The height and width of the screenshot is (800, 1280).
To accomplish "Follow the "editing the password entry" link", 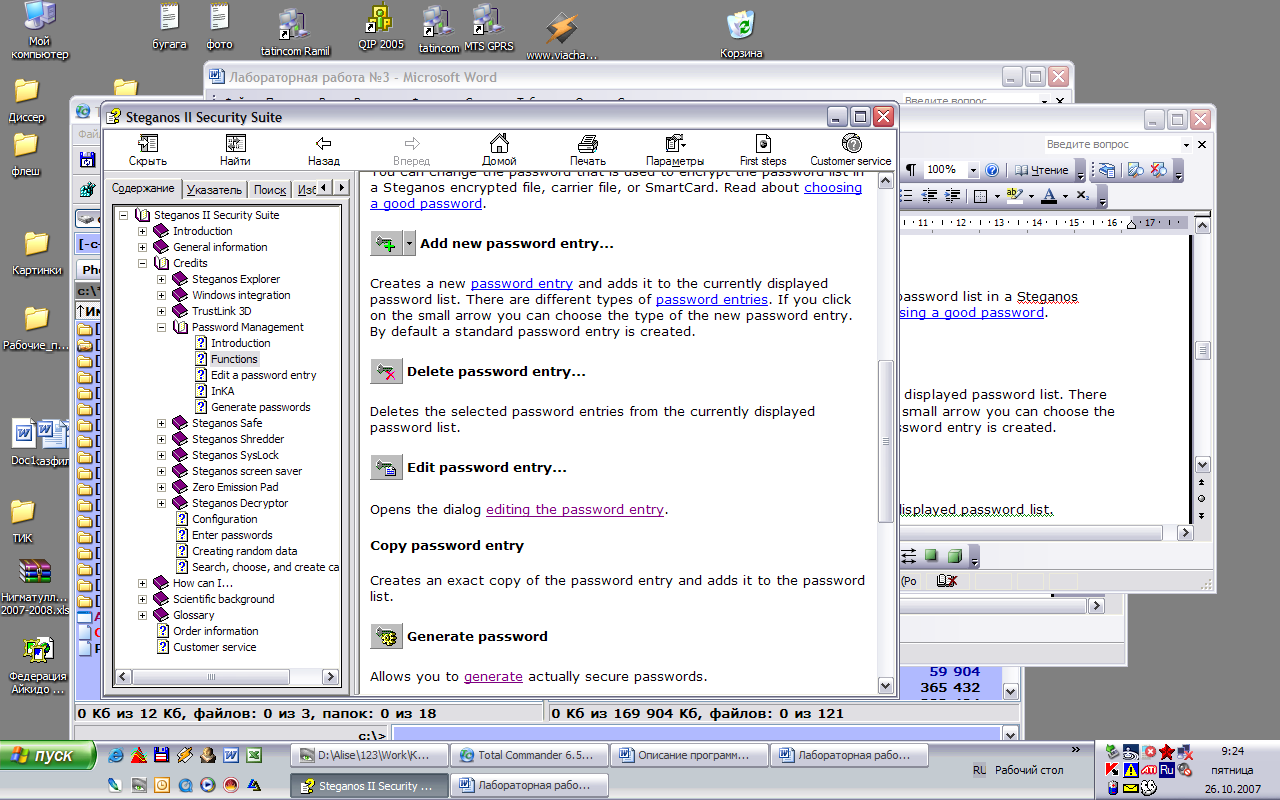I will tap(574, 509).
